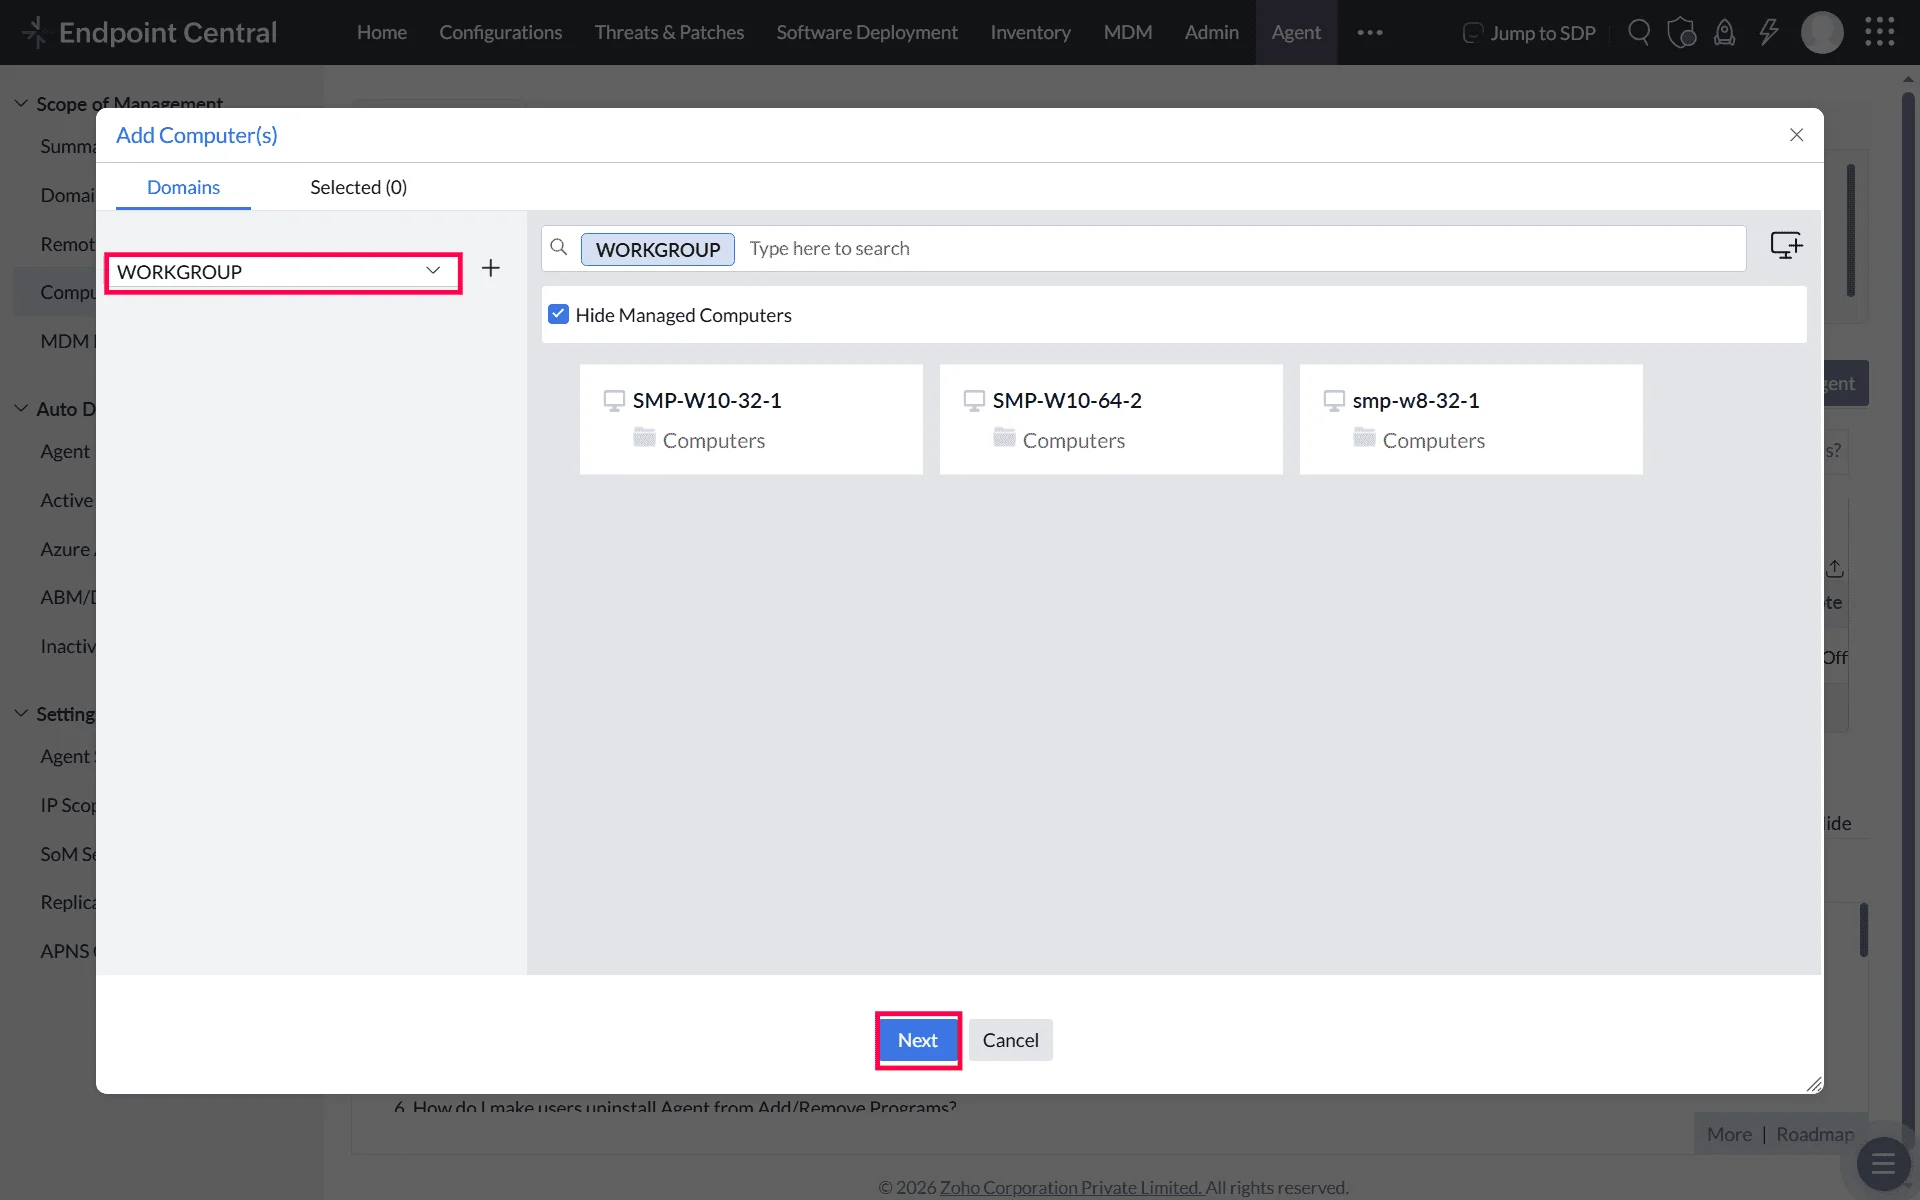
Task: Click the WORKGROUP filter tag in search
Action: pos(658,249)
